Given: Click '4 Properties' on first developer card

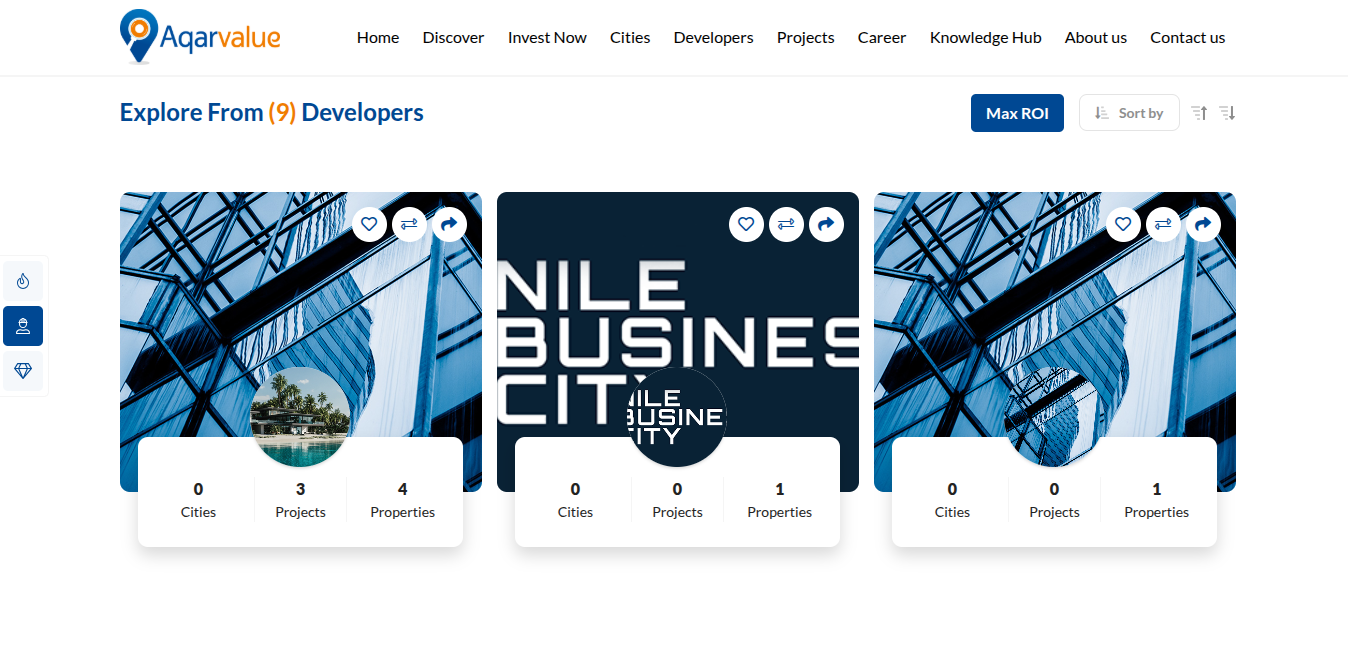Looking at the screenshot, I should tap(403, 500).
